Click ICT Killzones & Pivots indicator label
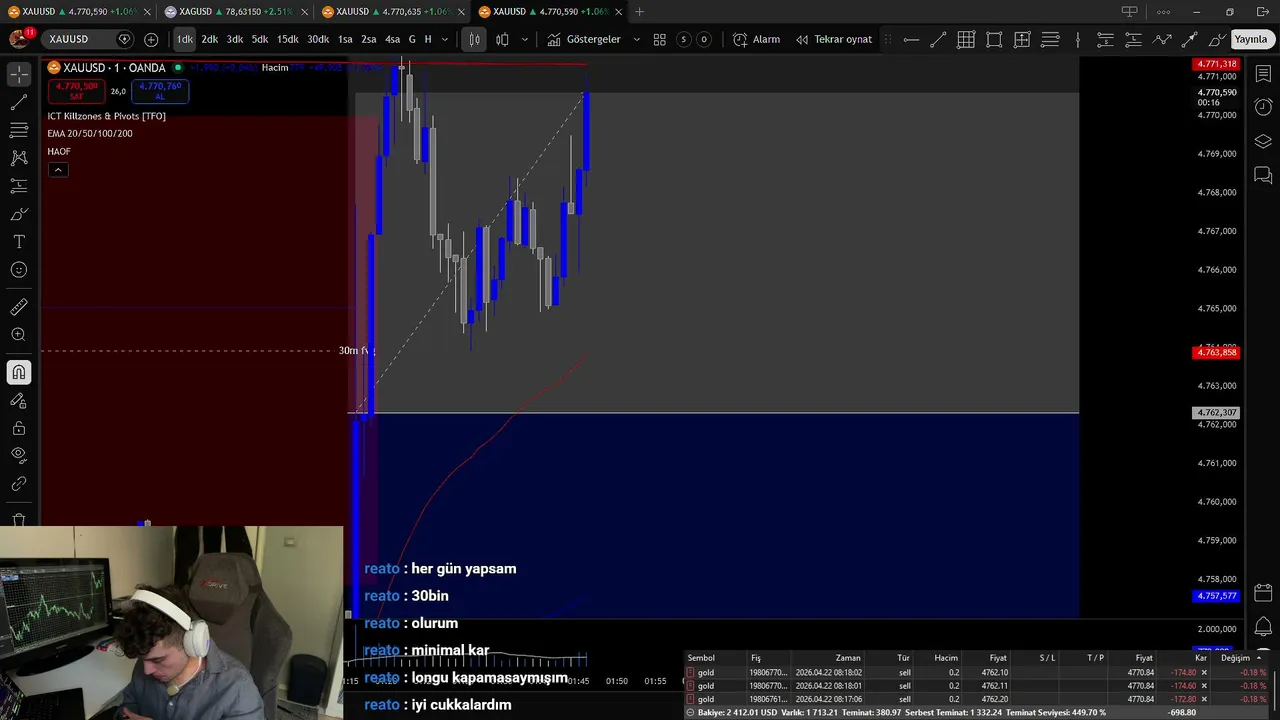1280x720 pixels. [107, 116]
